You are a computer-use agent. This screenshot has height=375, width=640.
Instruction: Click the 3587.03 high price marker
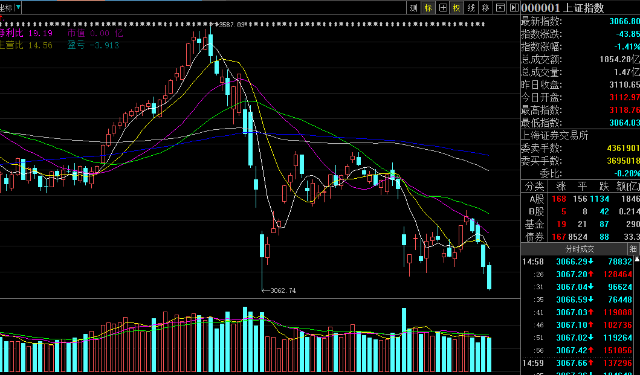click(x=230, y=24)
